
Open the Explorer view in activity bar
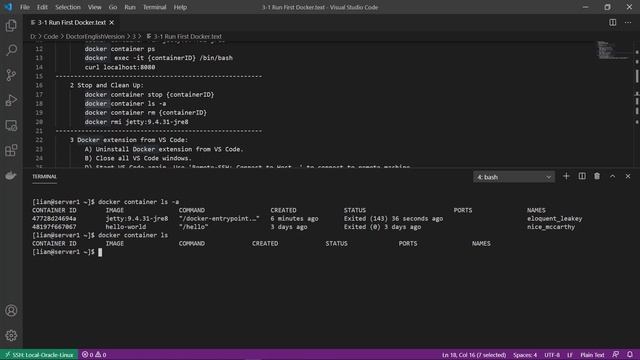[11, 25]
